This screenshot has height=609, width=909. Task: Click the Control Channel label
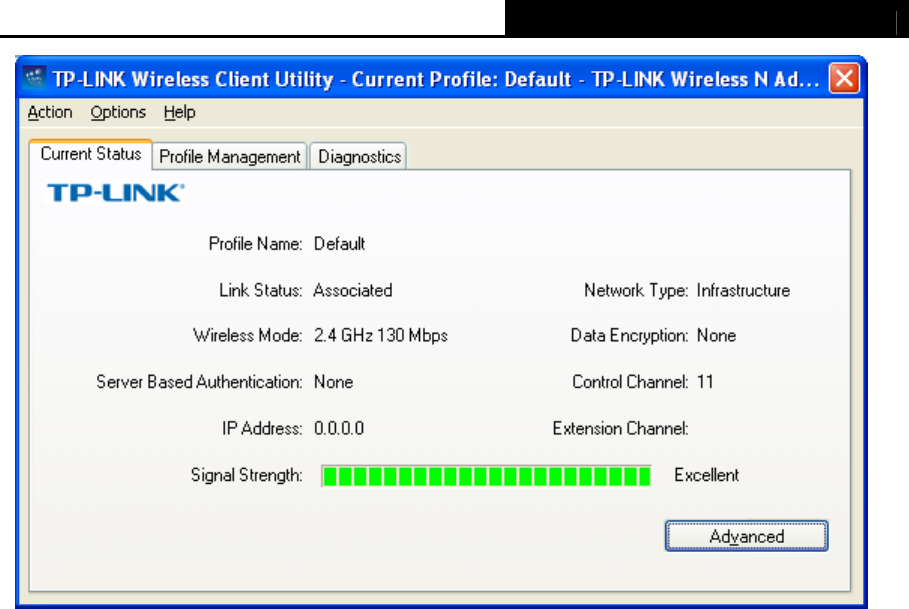[630, 382]
